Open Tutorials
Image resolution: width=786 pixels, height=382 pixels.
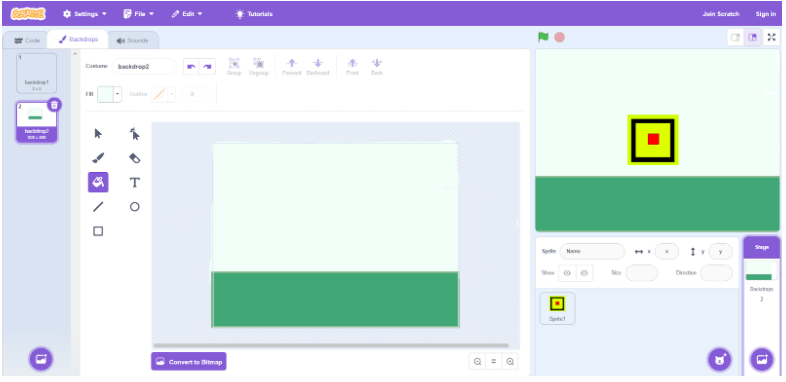point(254,14)
